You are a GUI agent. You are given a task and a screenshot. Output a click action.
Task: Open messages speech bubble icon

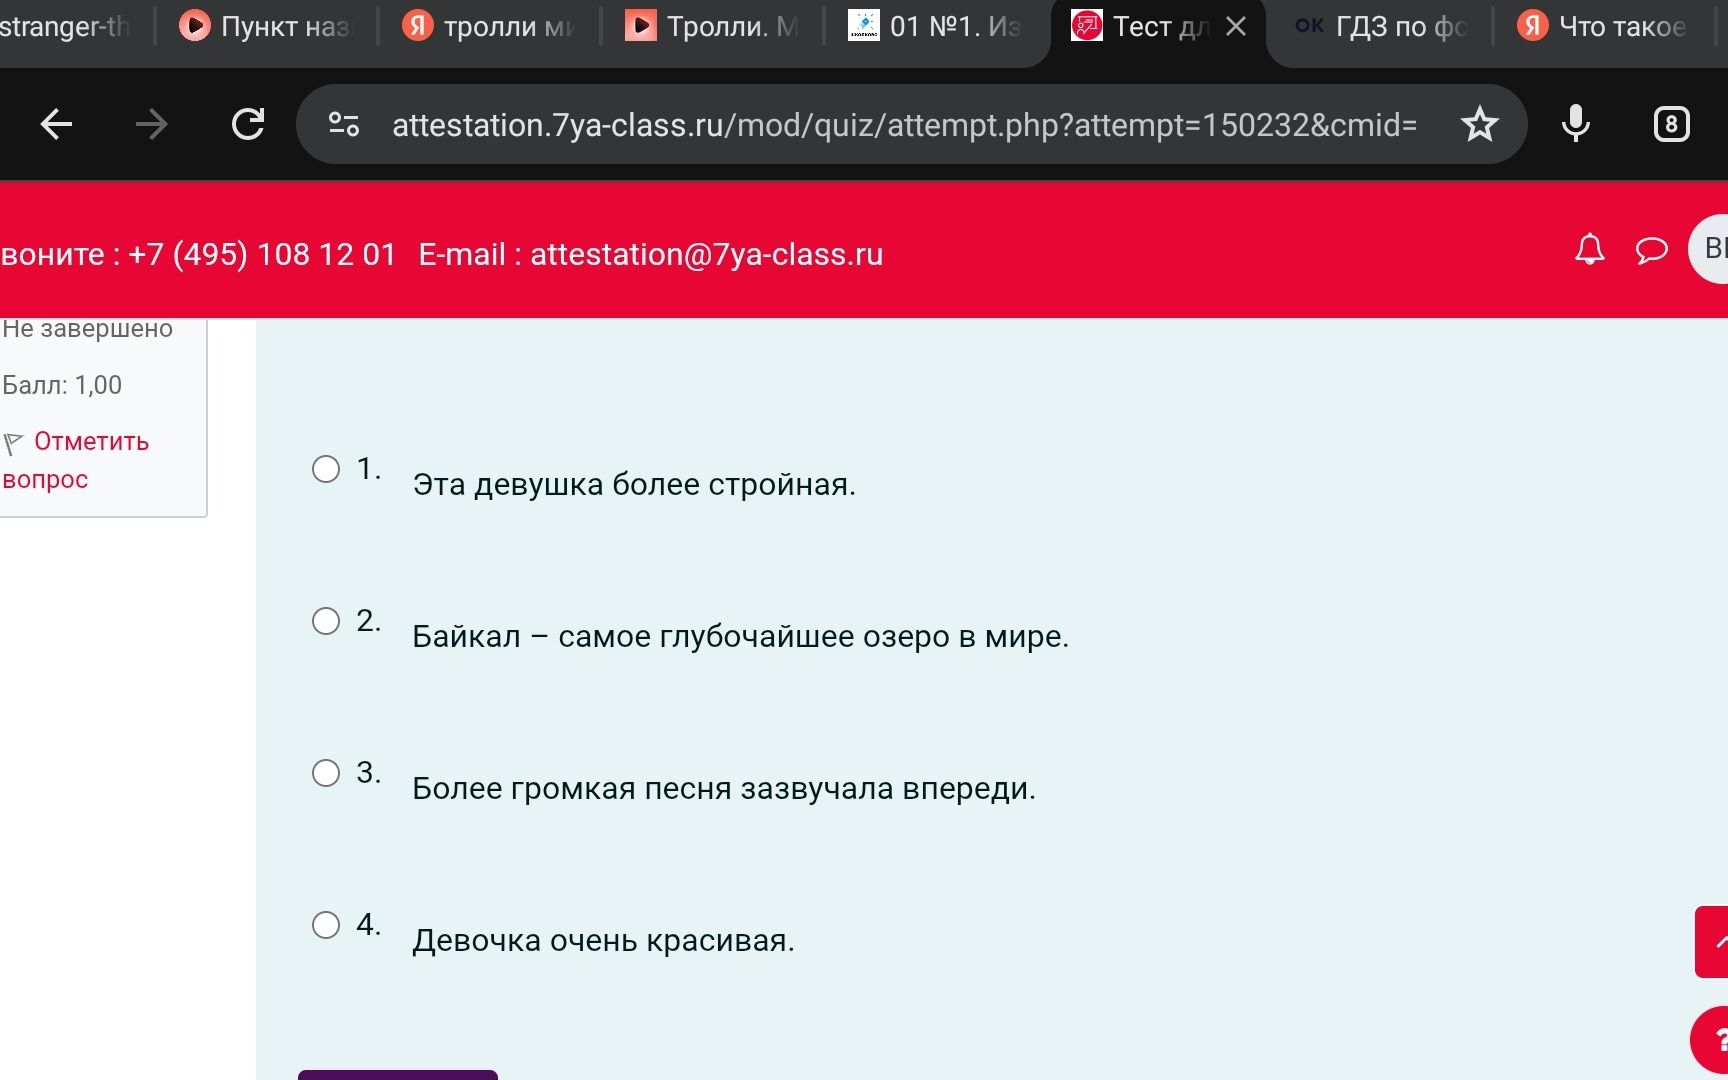1652,250
